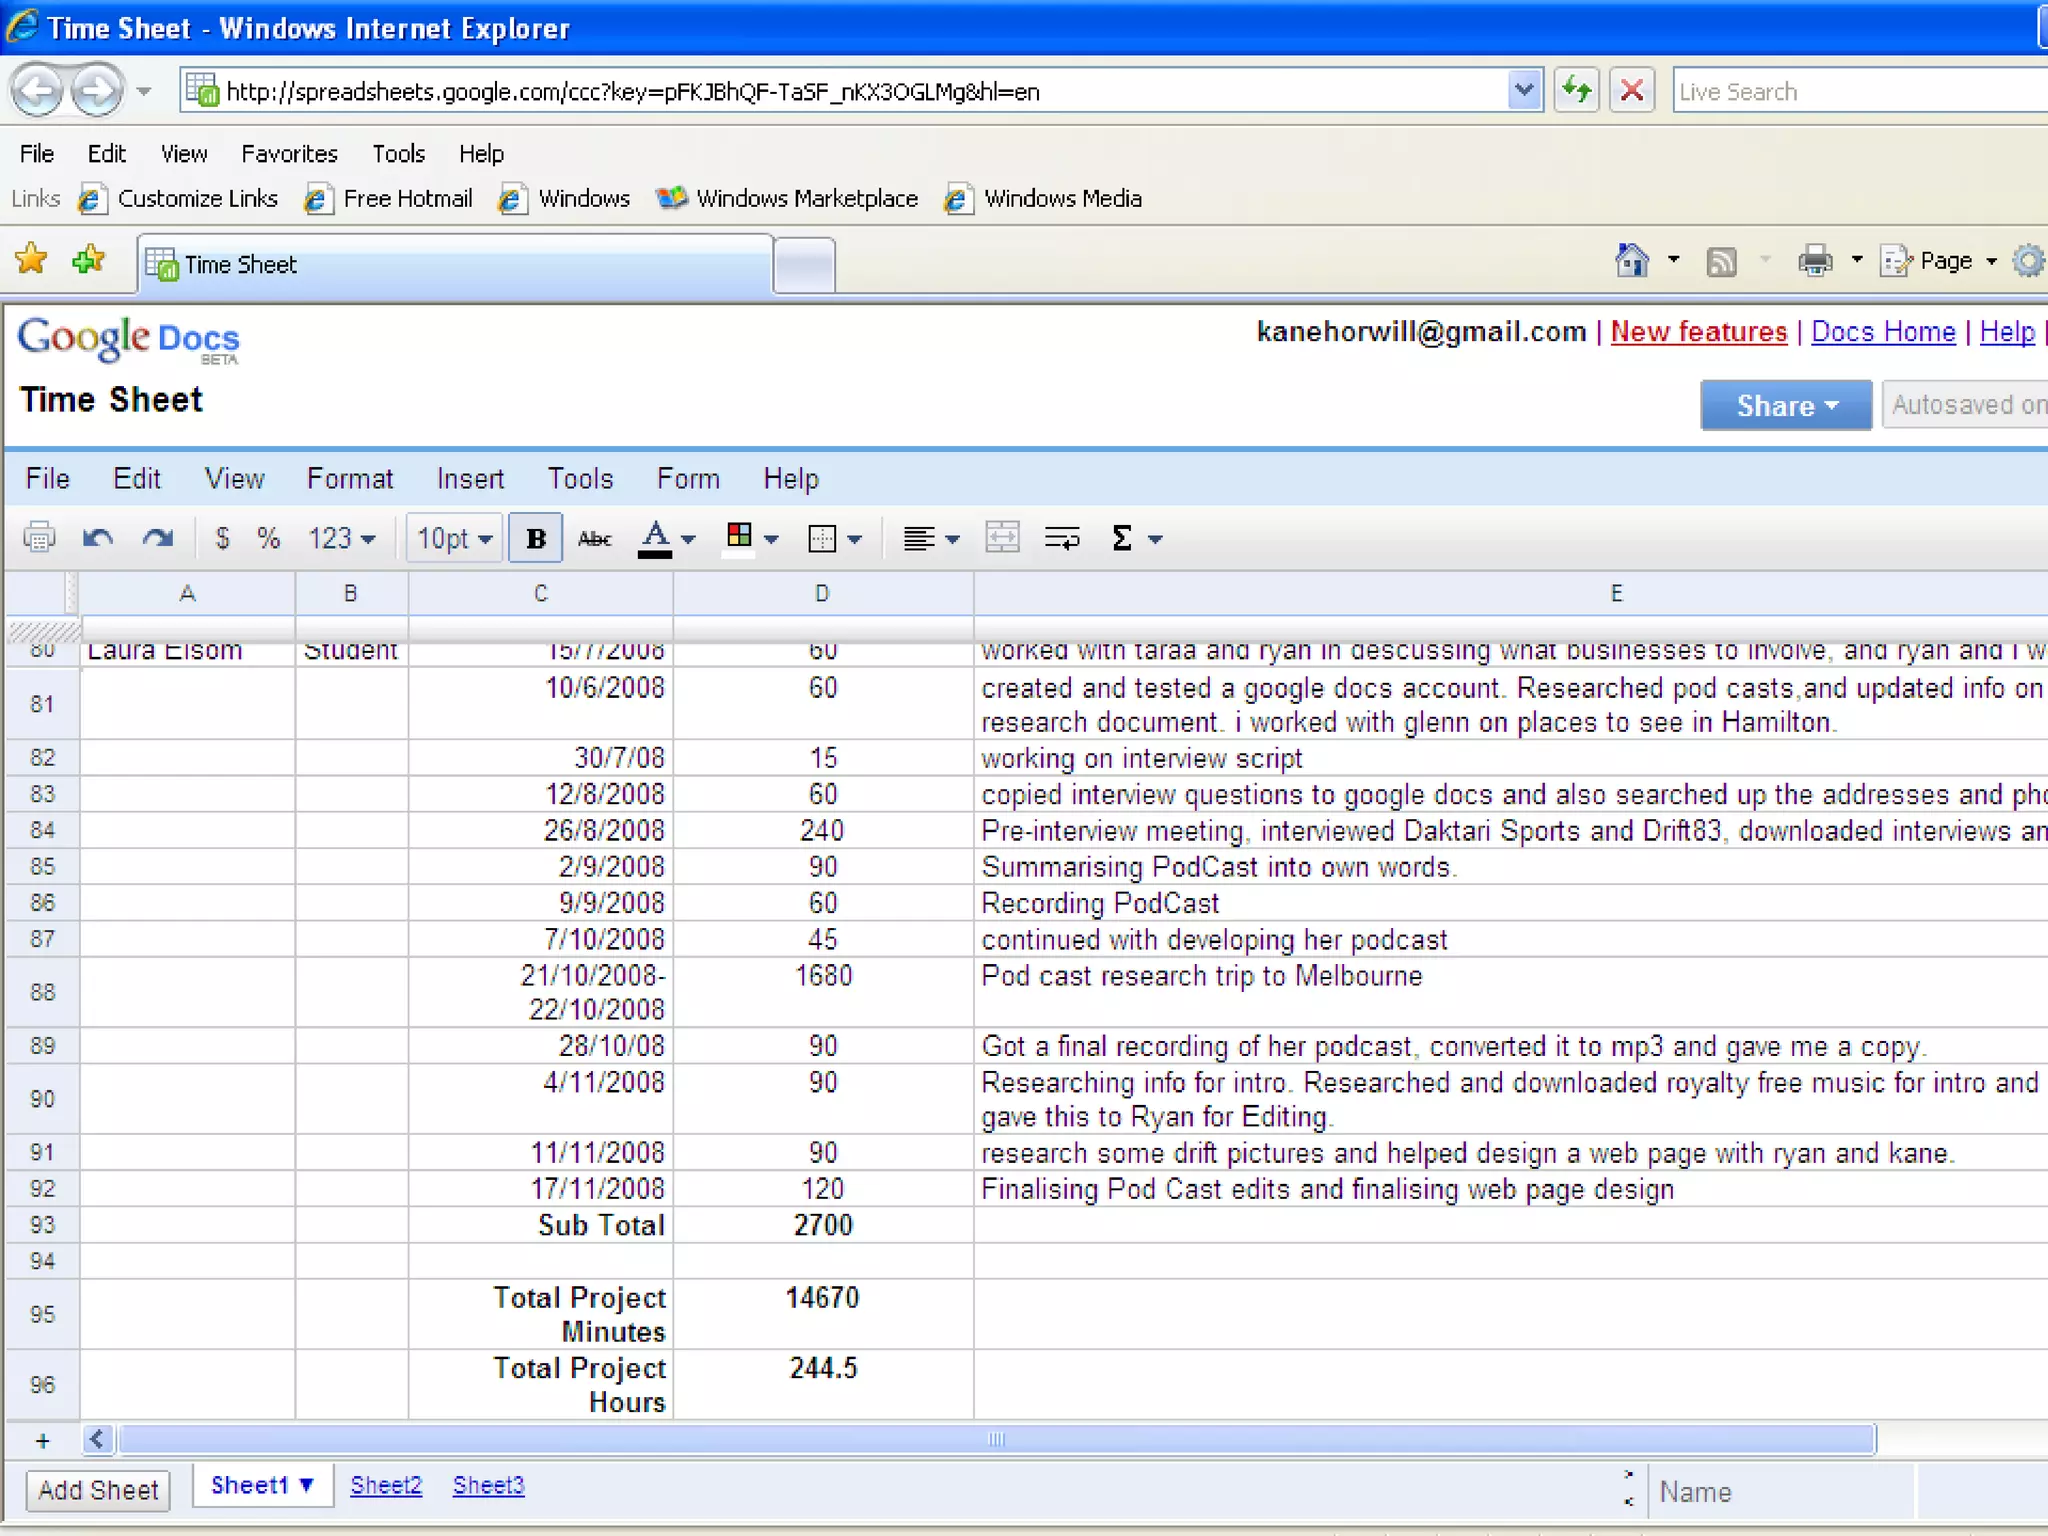
Task: Open the IE Page menu dropdown
Action: 1941,261
